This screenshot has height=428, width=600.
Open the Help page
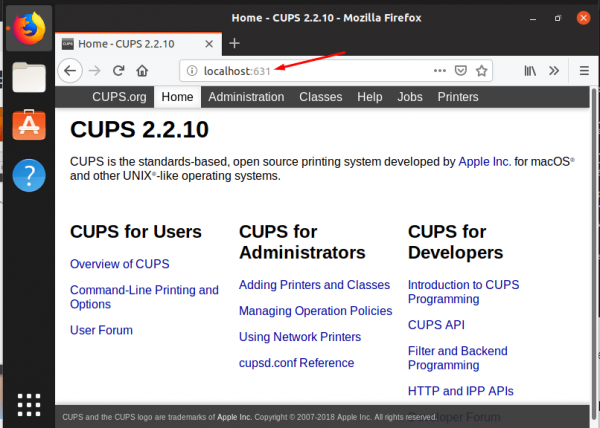370,97
